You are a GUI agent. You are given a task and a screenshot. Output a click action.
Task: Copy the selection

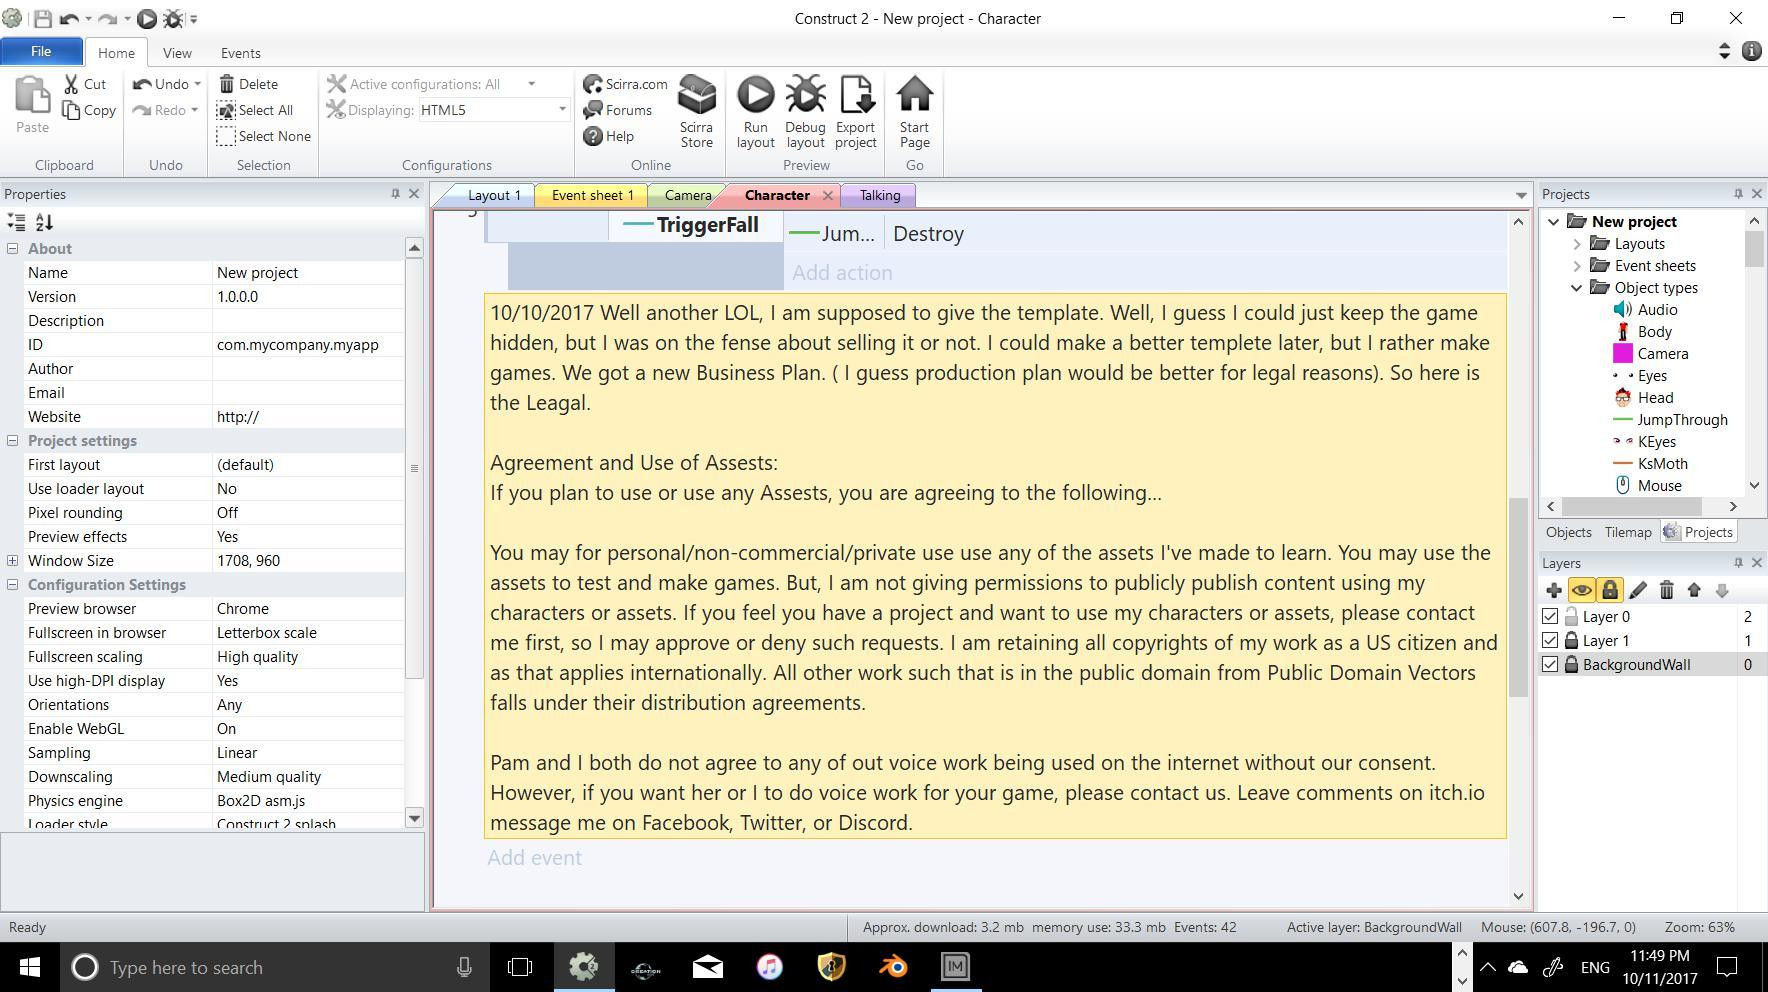tap(89, 110)
